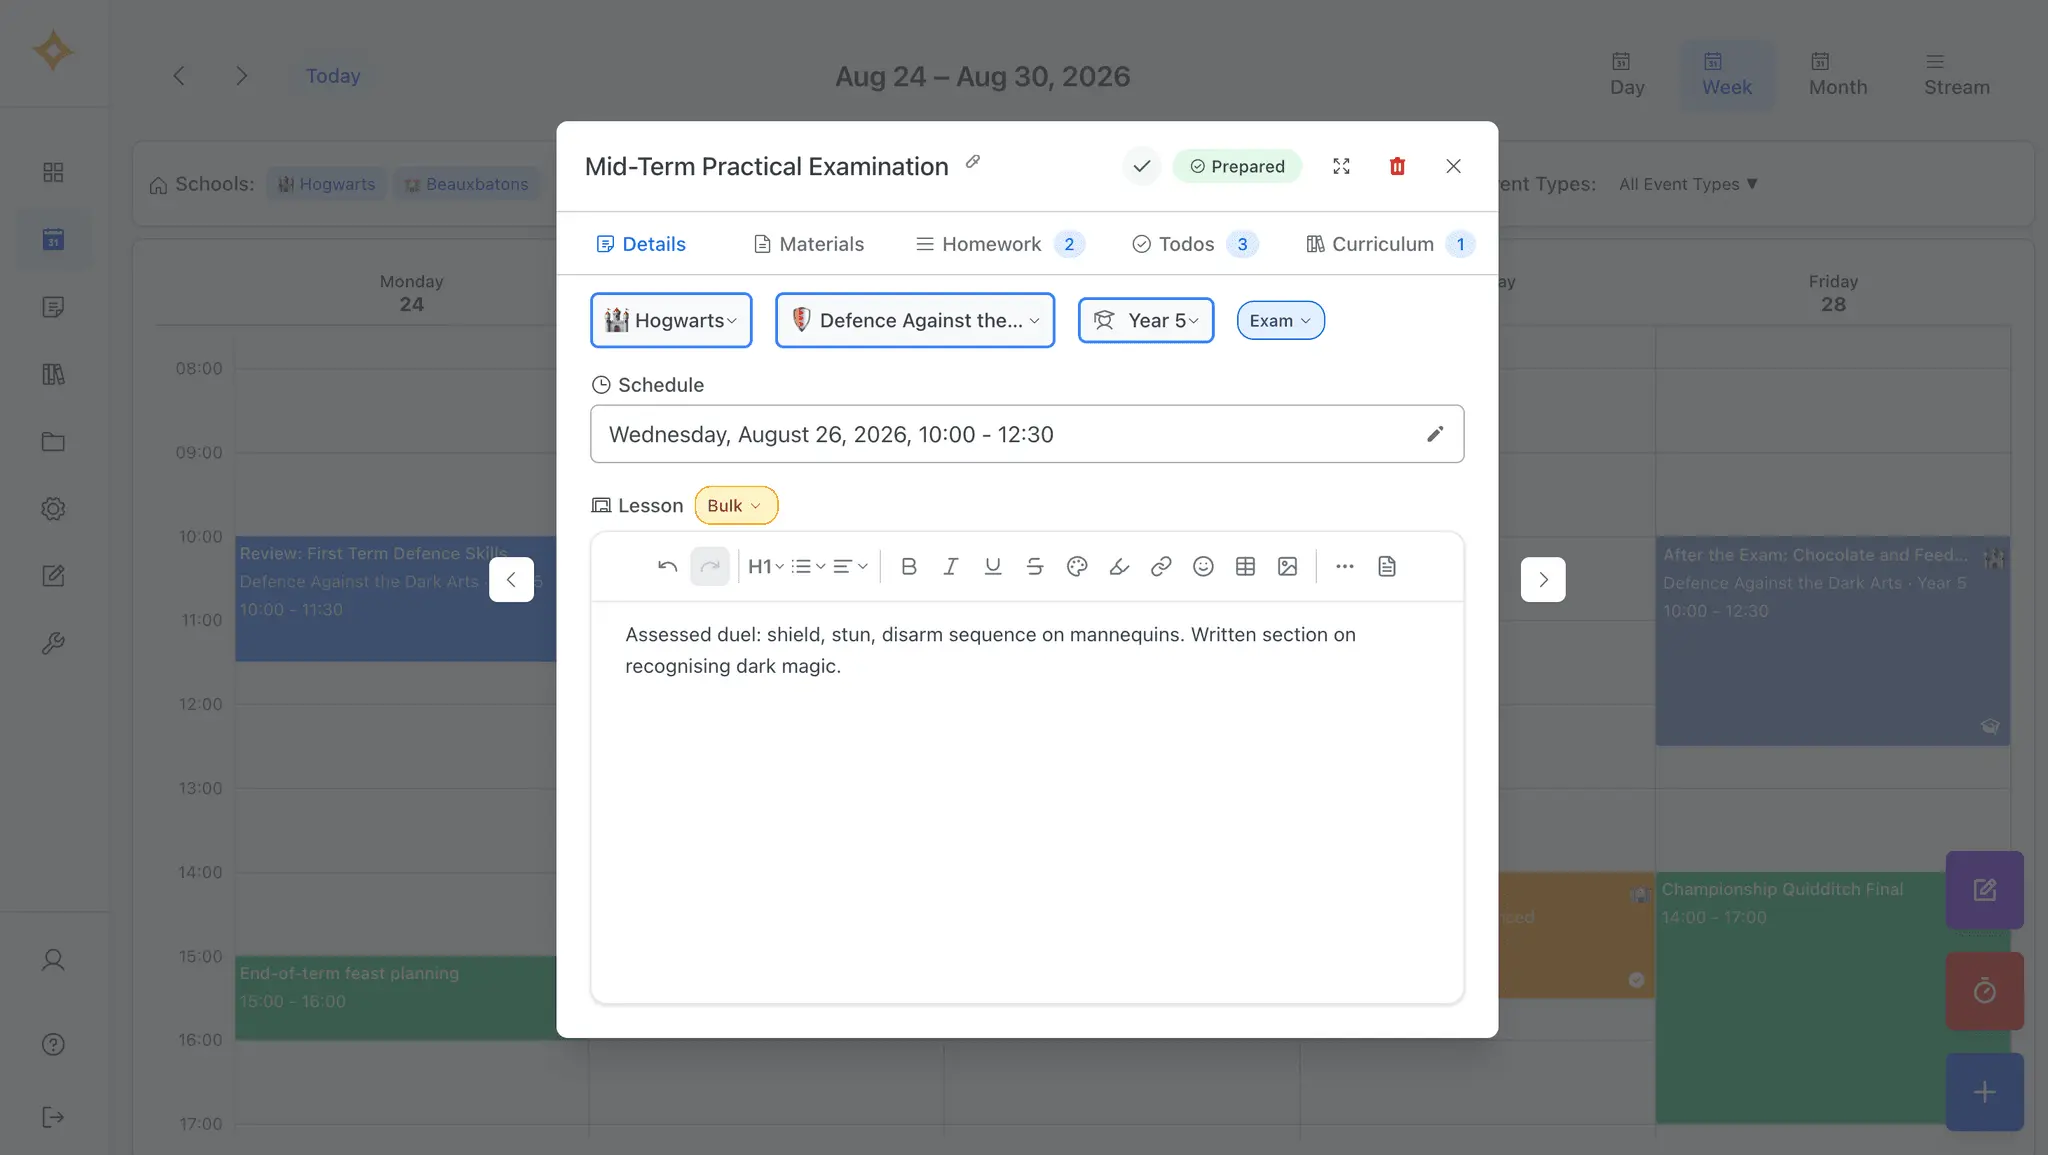2048x1155 pixels.
Task: Go to previous event with left arrow
Action: point(511,580)
